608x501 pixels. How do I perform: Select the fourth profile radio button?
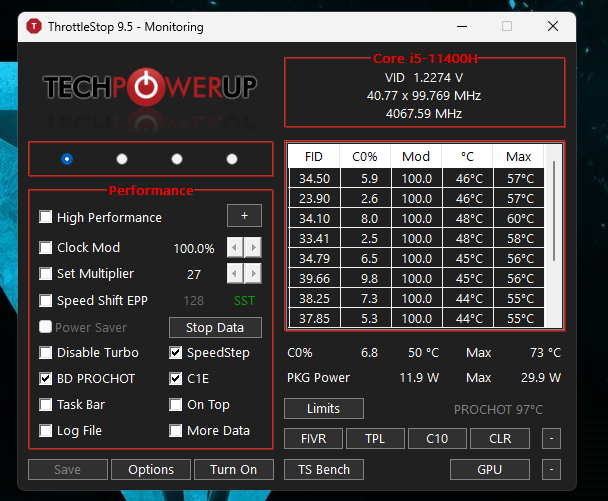coord(232,159)
